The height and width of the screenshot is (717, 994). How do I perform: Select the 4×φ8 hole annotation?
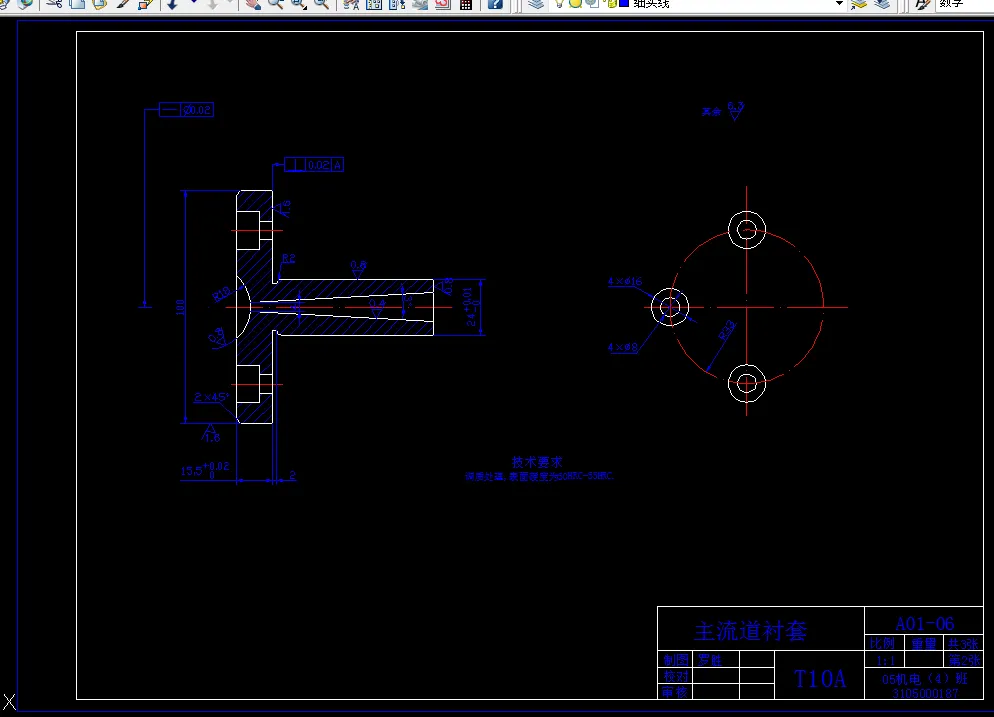point(623,347)
